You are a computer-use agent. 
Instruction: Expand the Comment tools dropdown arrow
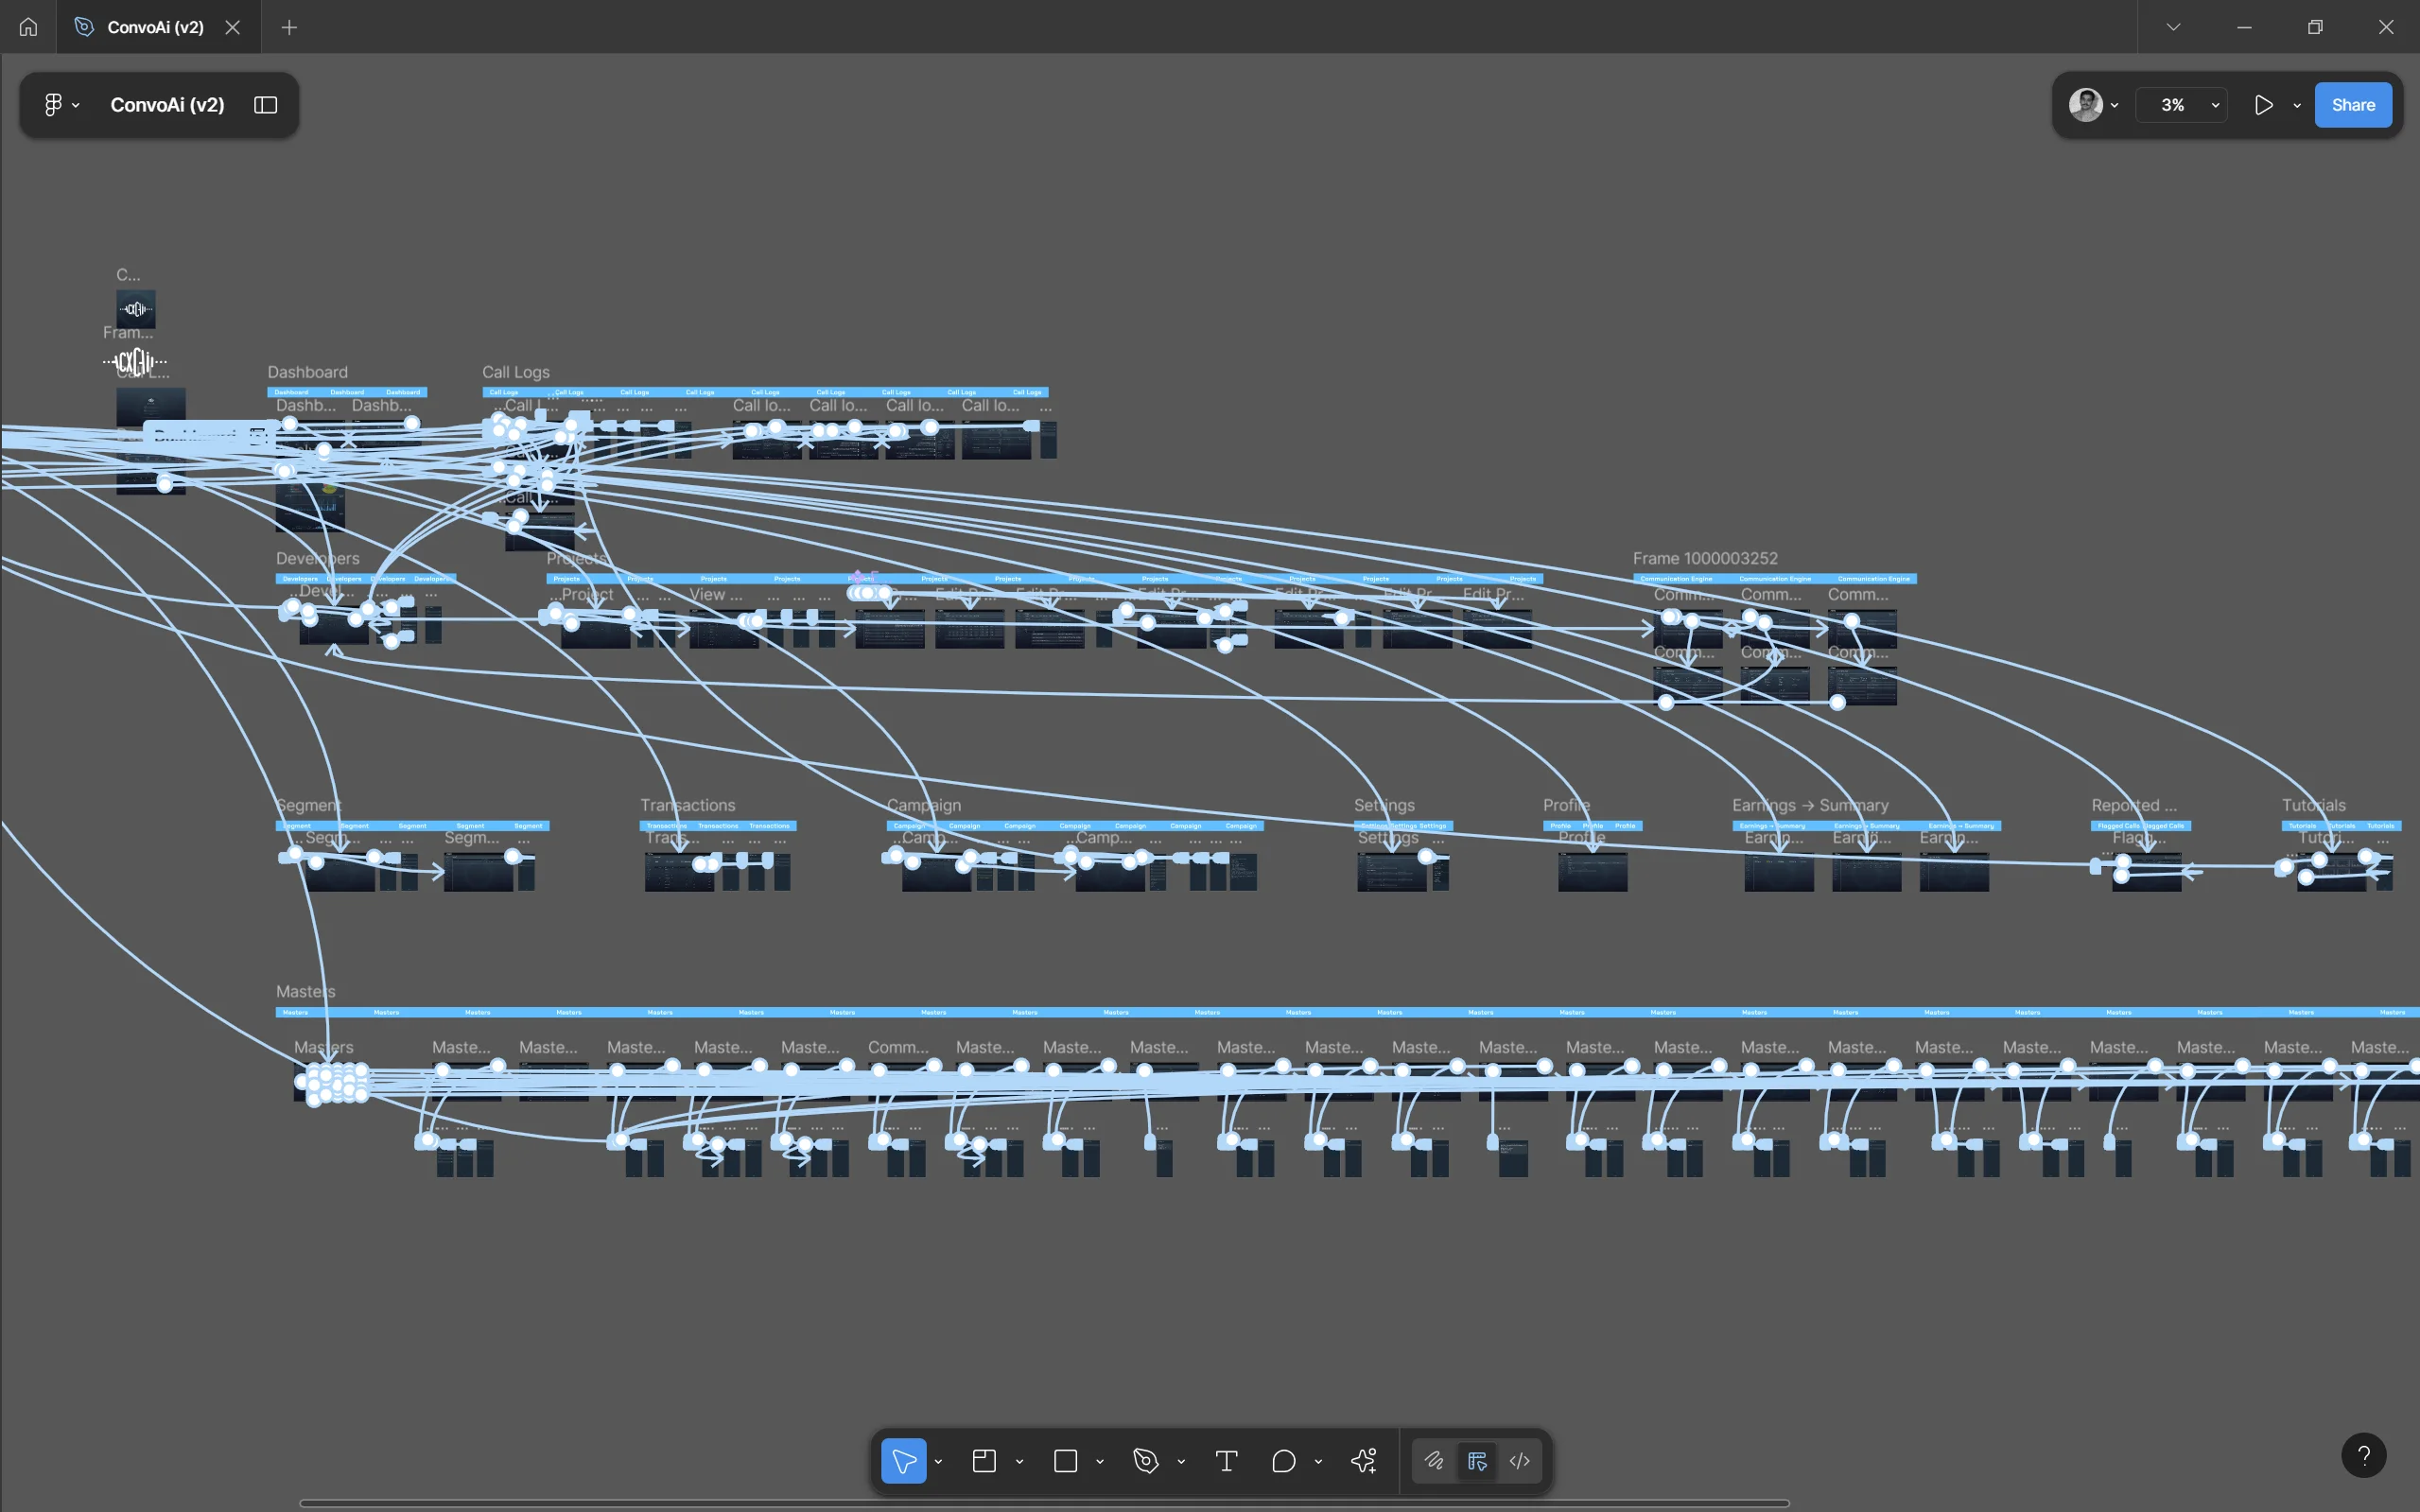tap(1318, 1461)
